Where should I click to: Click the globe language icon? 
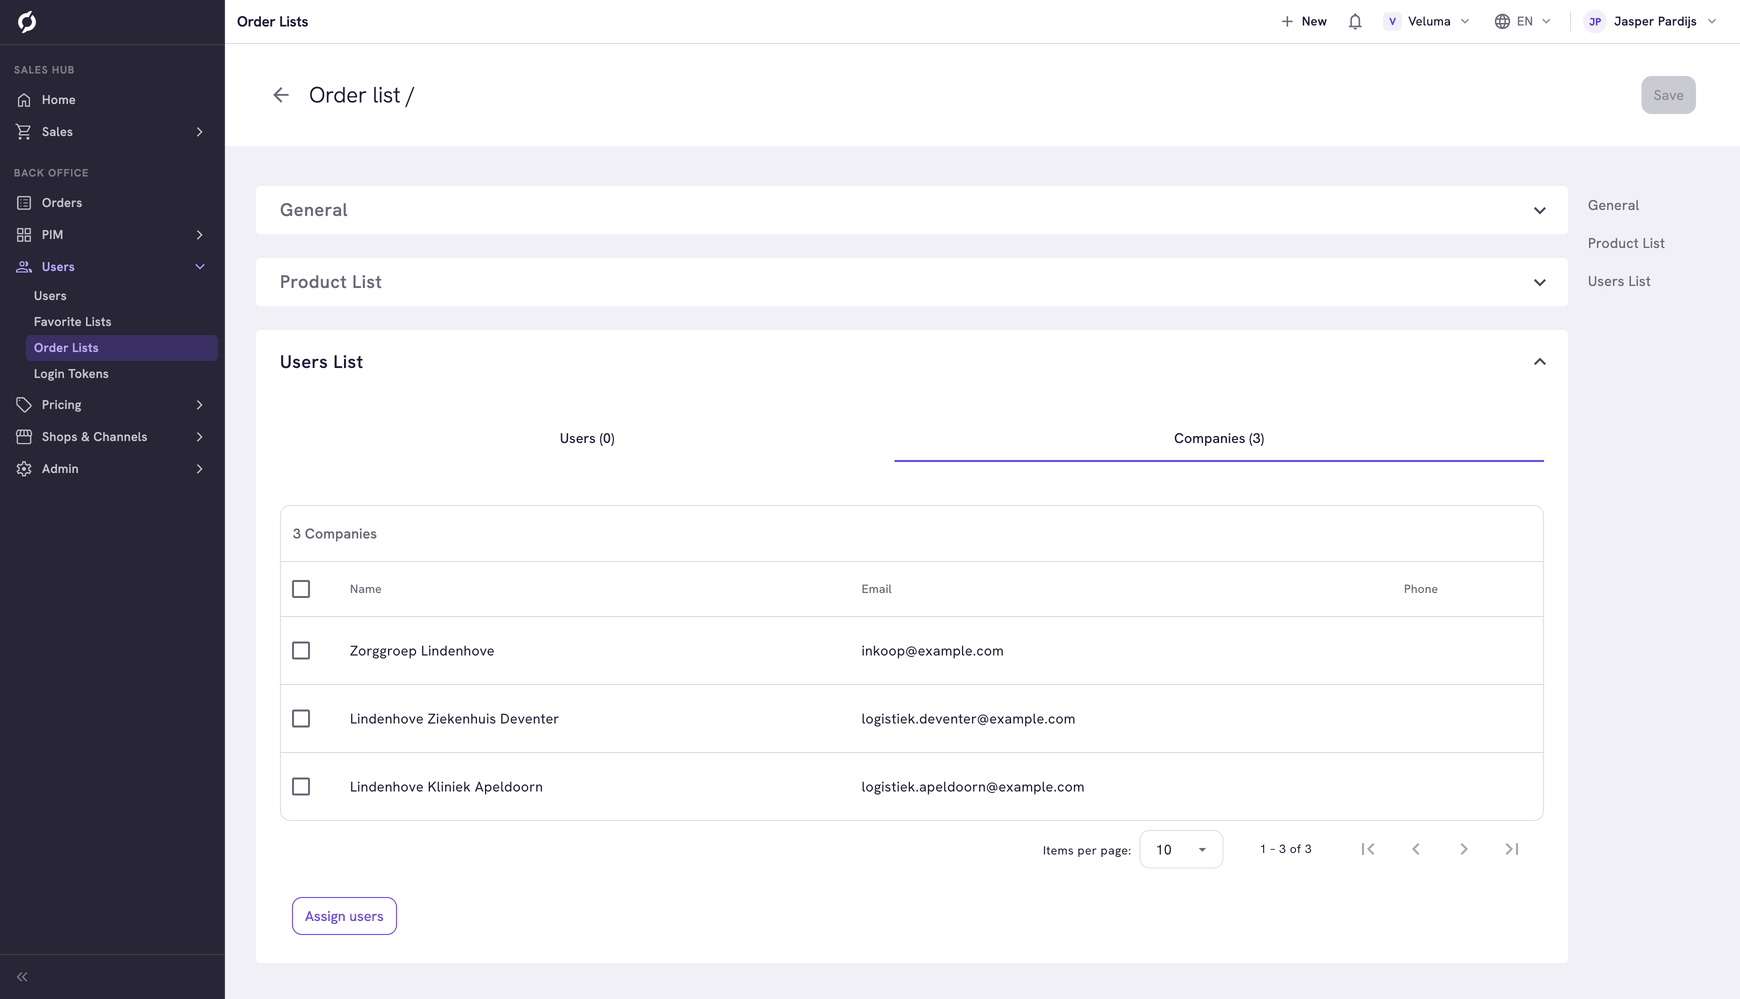[x=1502, y=21]
